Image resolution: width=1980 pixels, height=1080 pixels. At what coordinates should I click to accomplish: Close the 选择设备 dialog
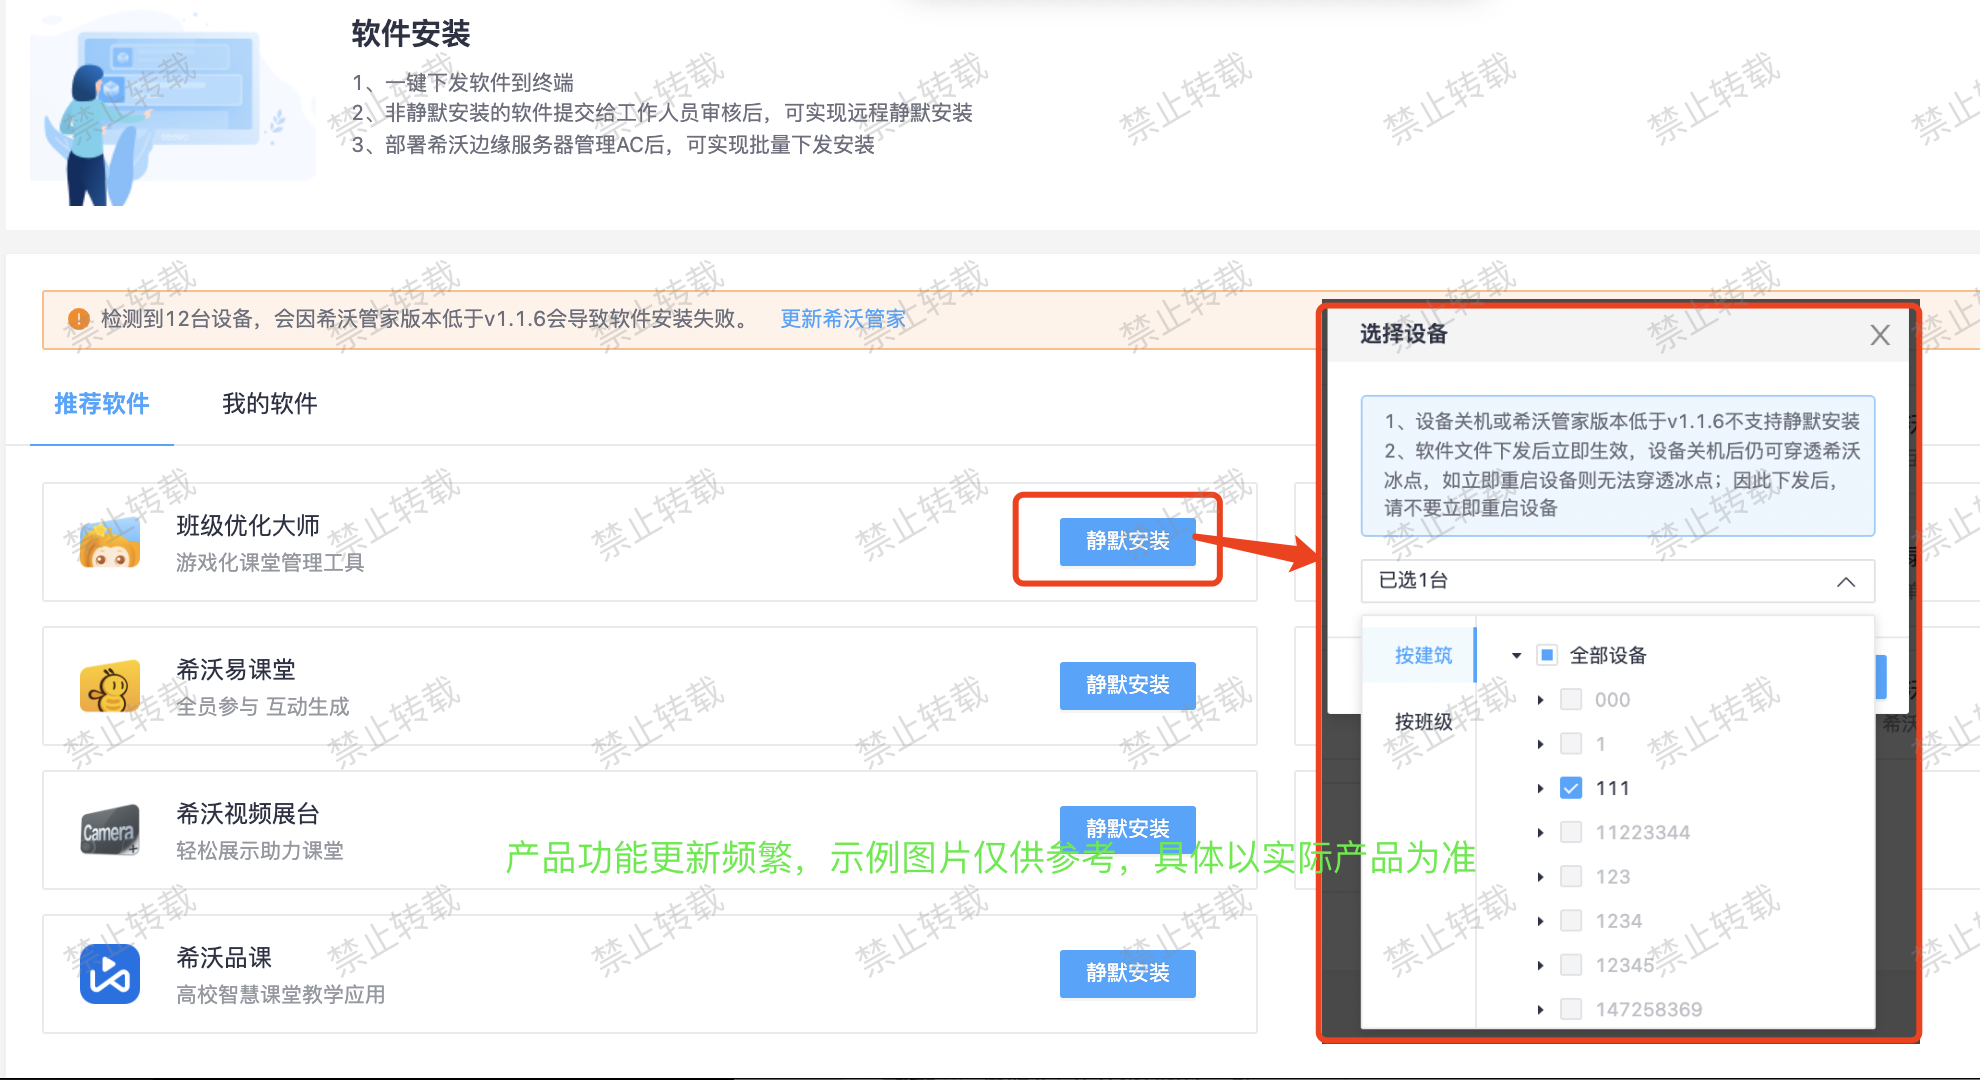pyautogui.click(x=1880, y=335)
